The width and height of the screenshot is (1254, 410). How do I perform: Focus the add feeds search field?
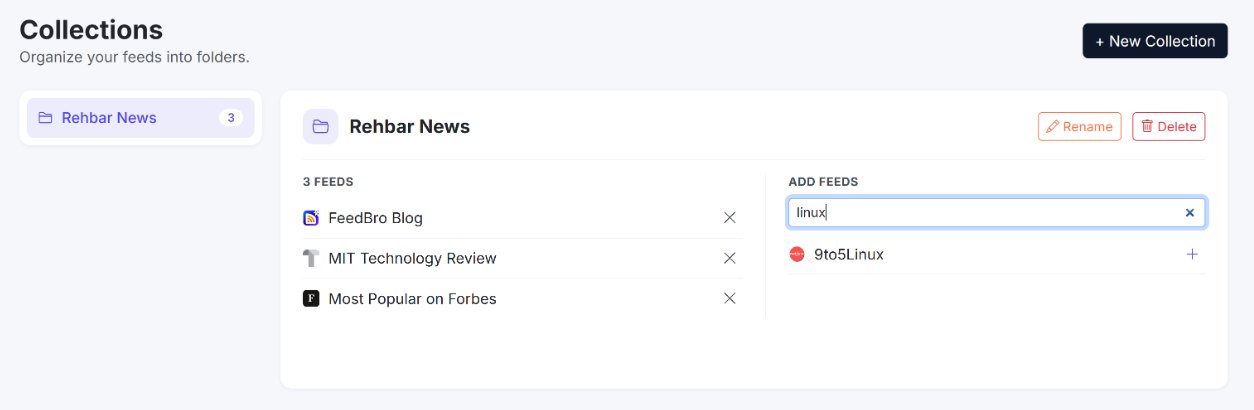(x=997, y=212)
